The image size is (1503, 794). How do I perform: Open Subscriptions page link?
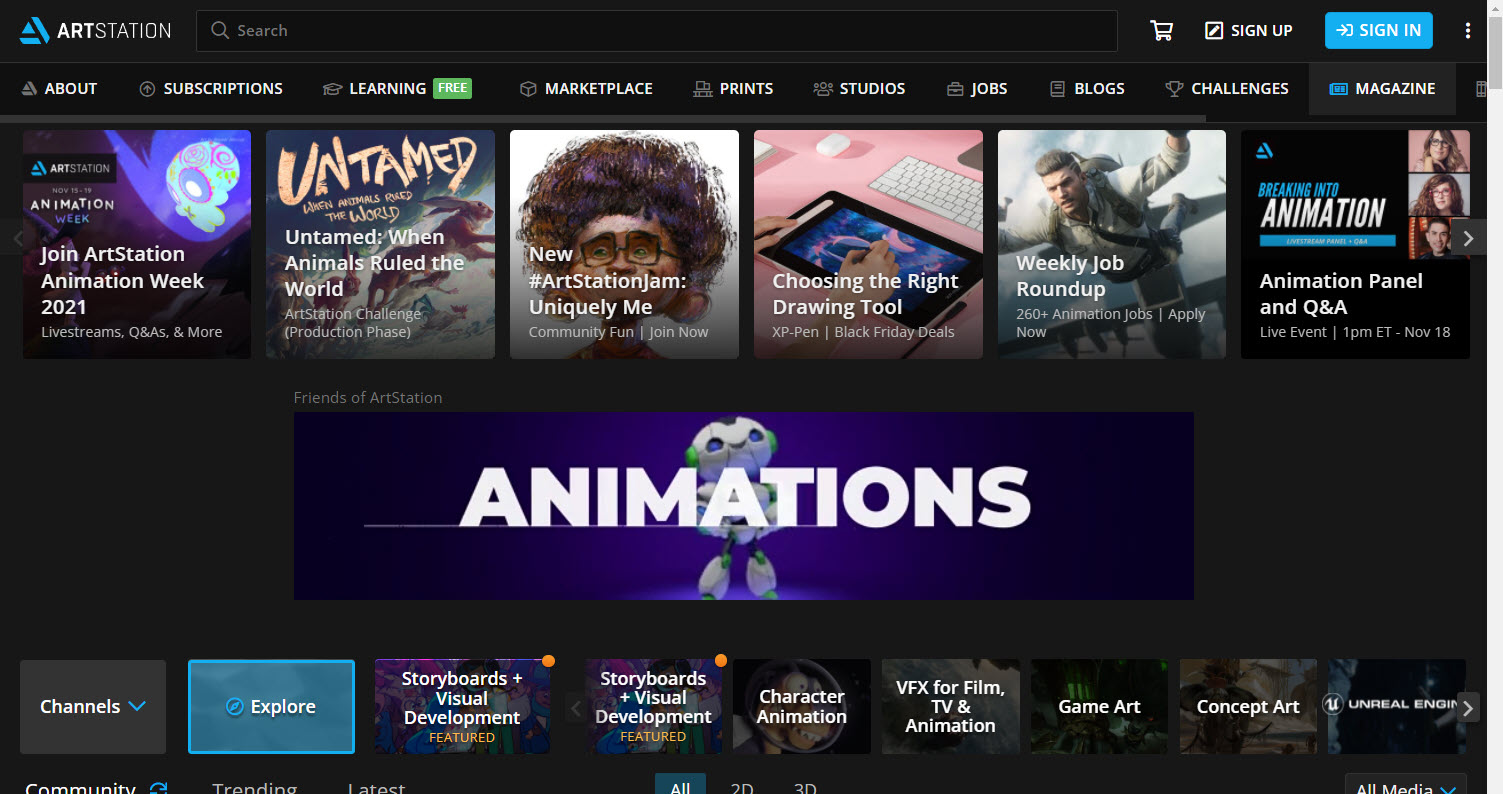[x=211, y=89]
